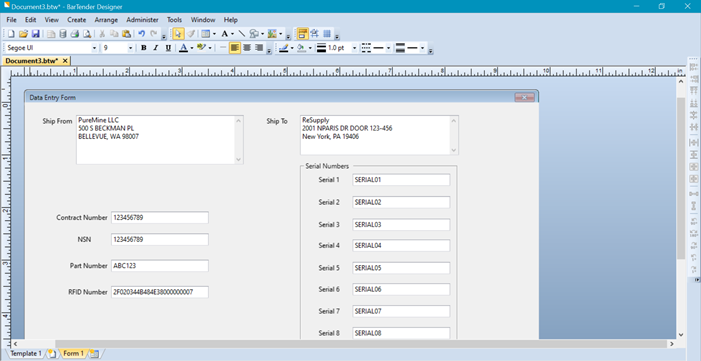Undo the last action
Screen dimensions: 701x361
142,34
